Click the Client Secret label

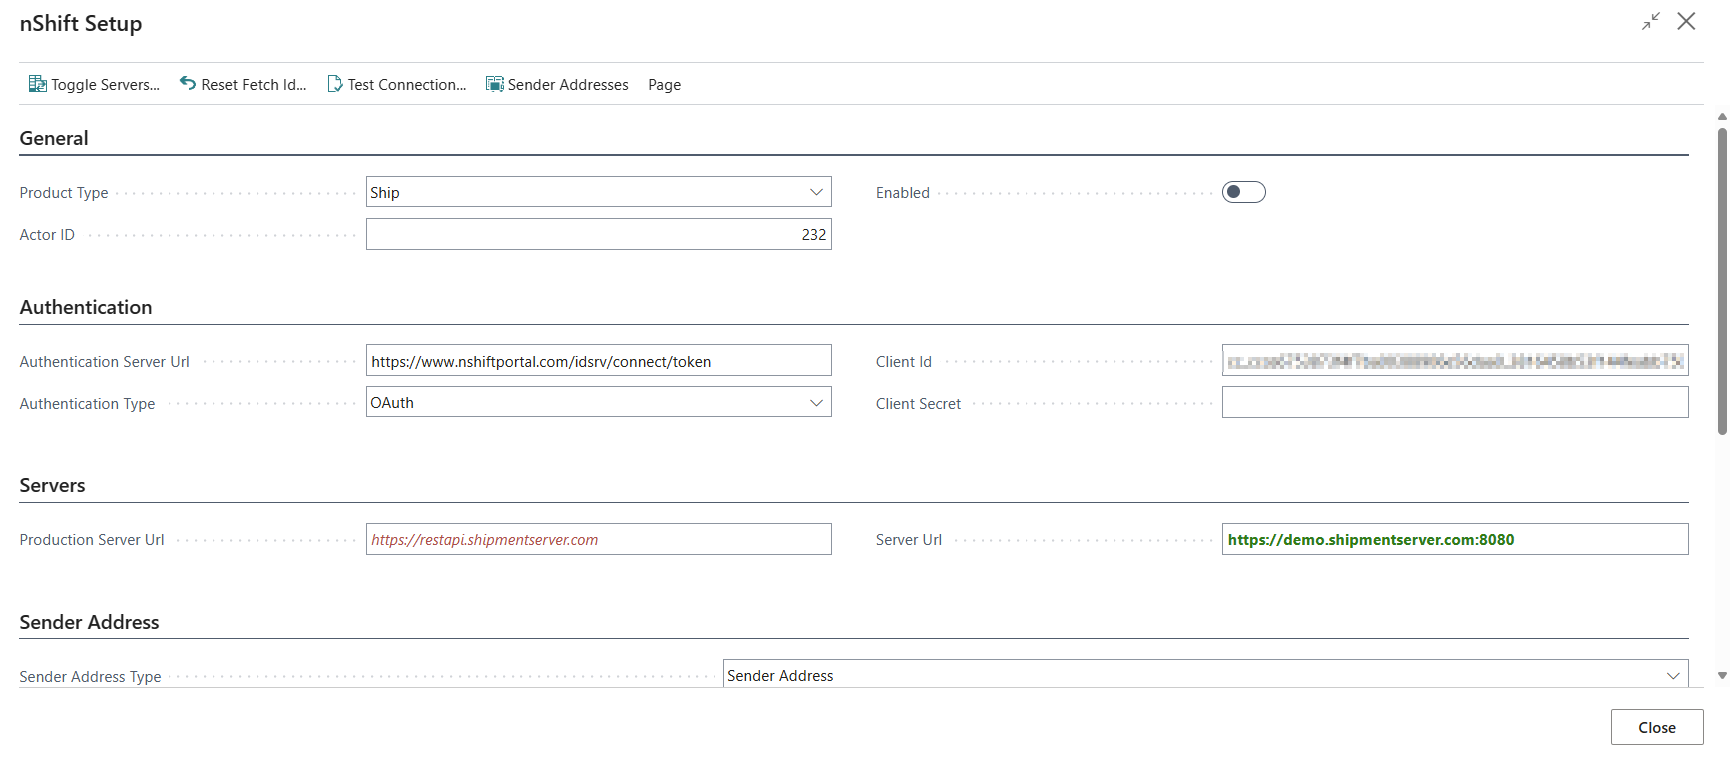[x=918, y=404]
